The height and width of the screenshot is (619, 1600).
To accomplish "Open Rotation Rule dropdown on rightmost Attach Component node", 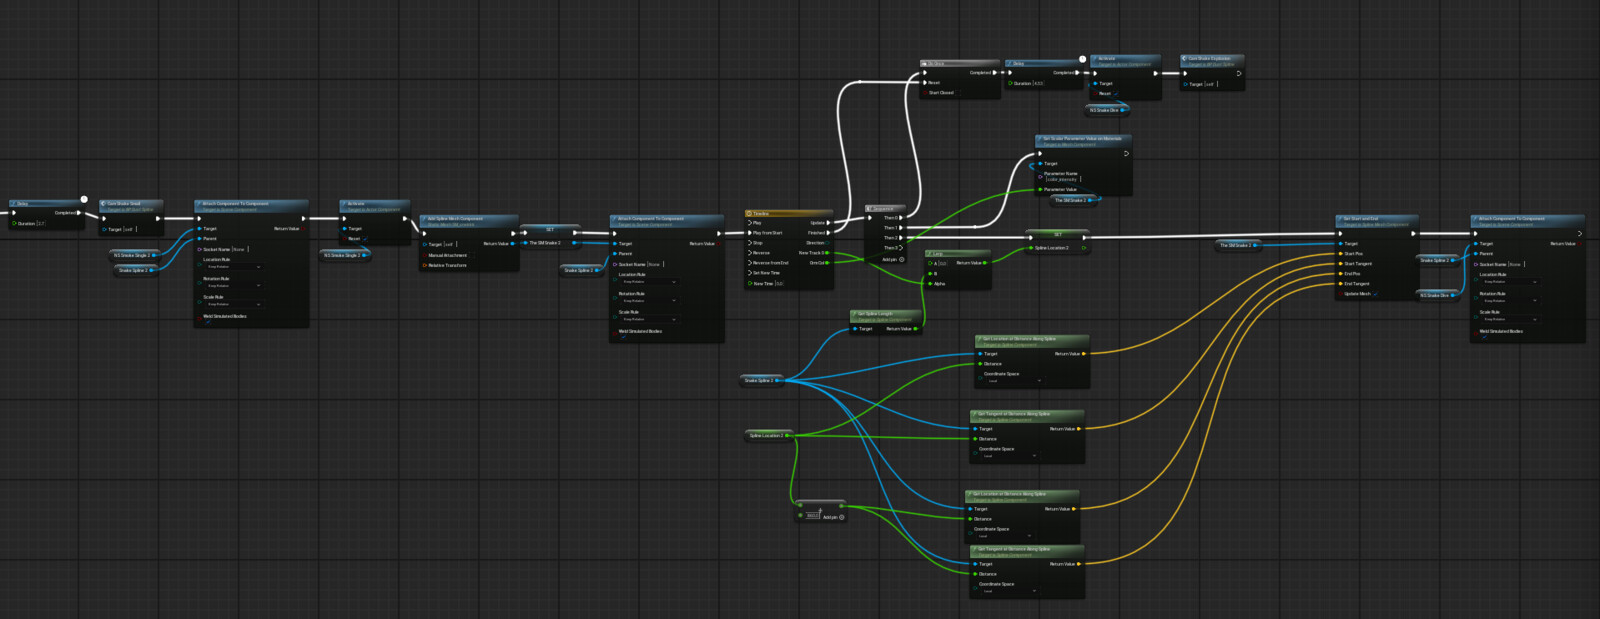I will pyautogui.click(x=1511, y=301).
